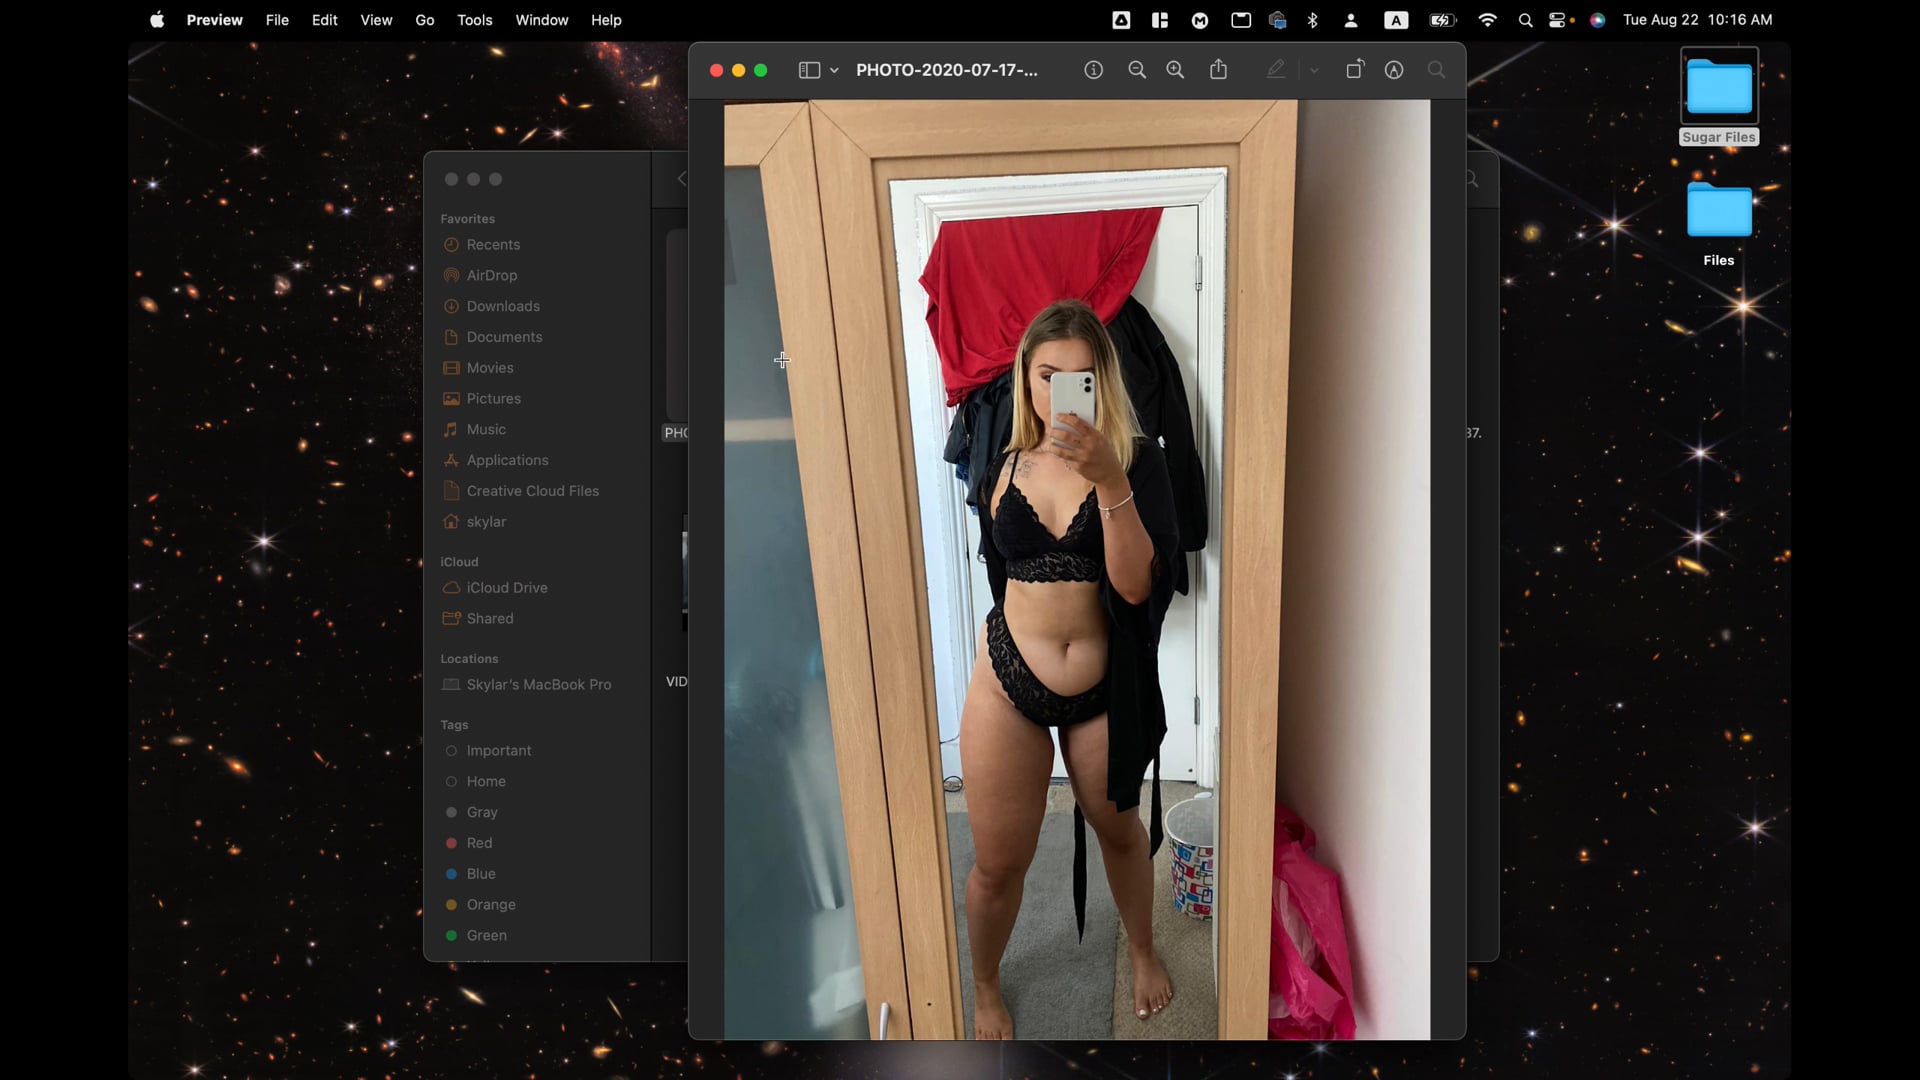
Task: Open the input source A icon
Action: coord(1396,20)
